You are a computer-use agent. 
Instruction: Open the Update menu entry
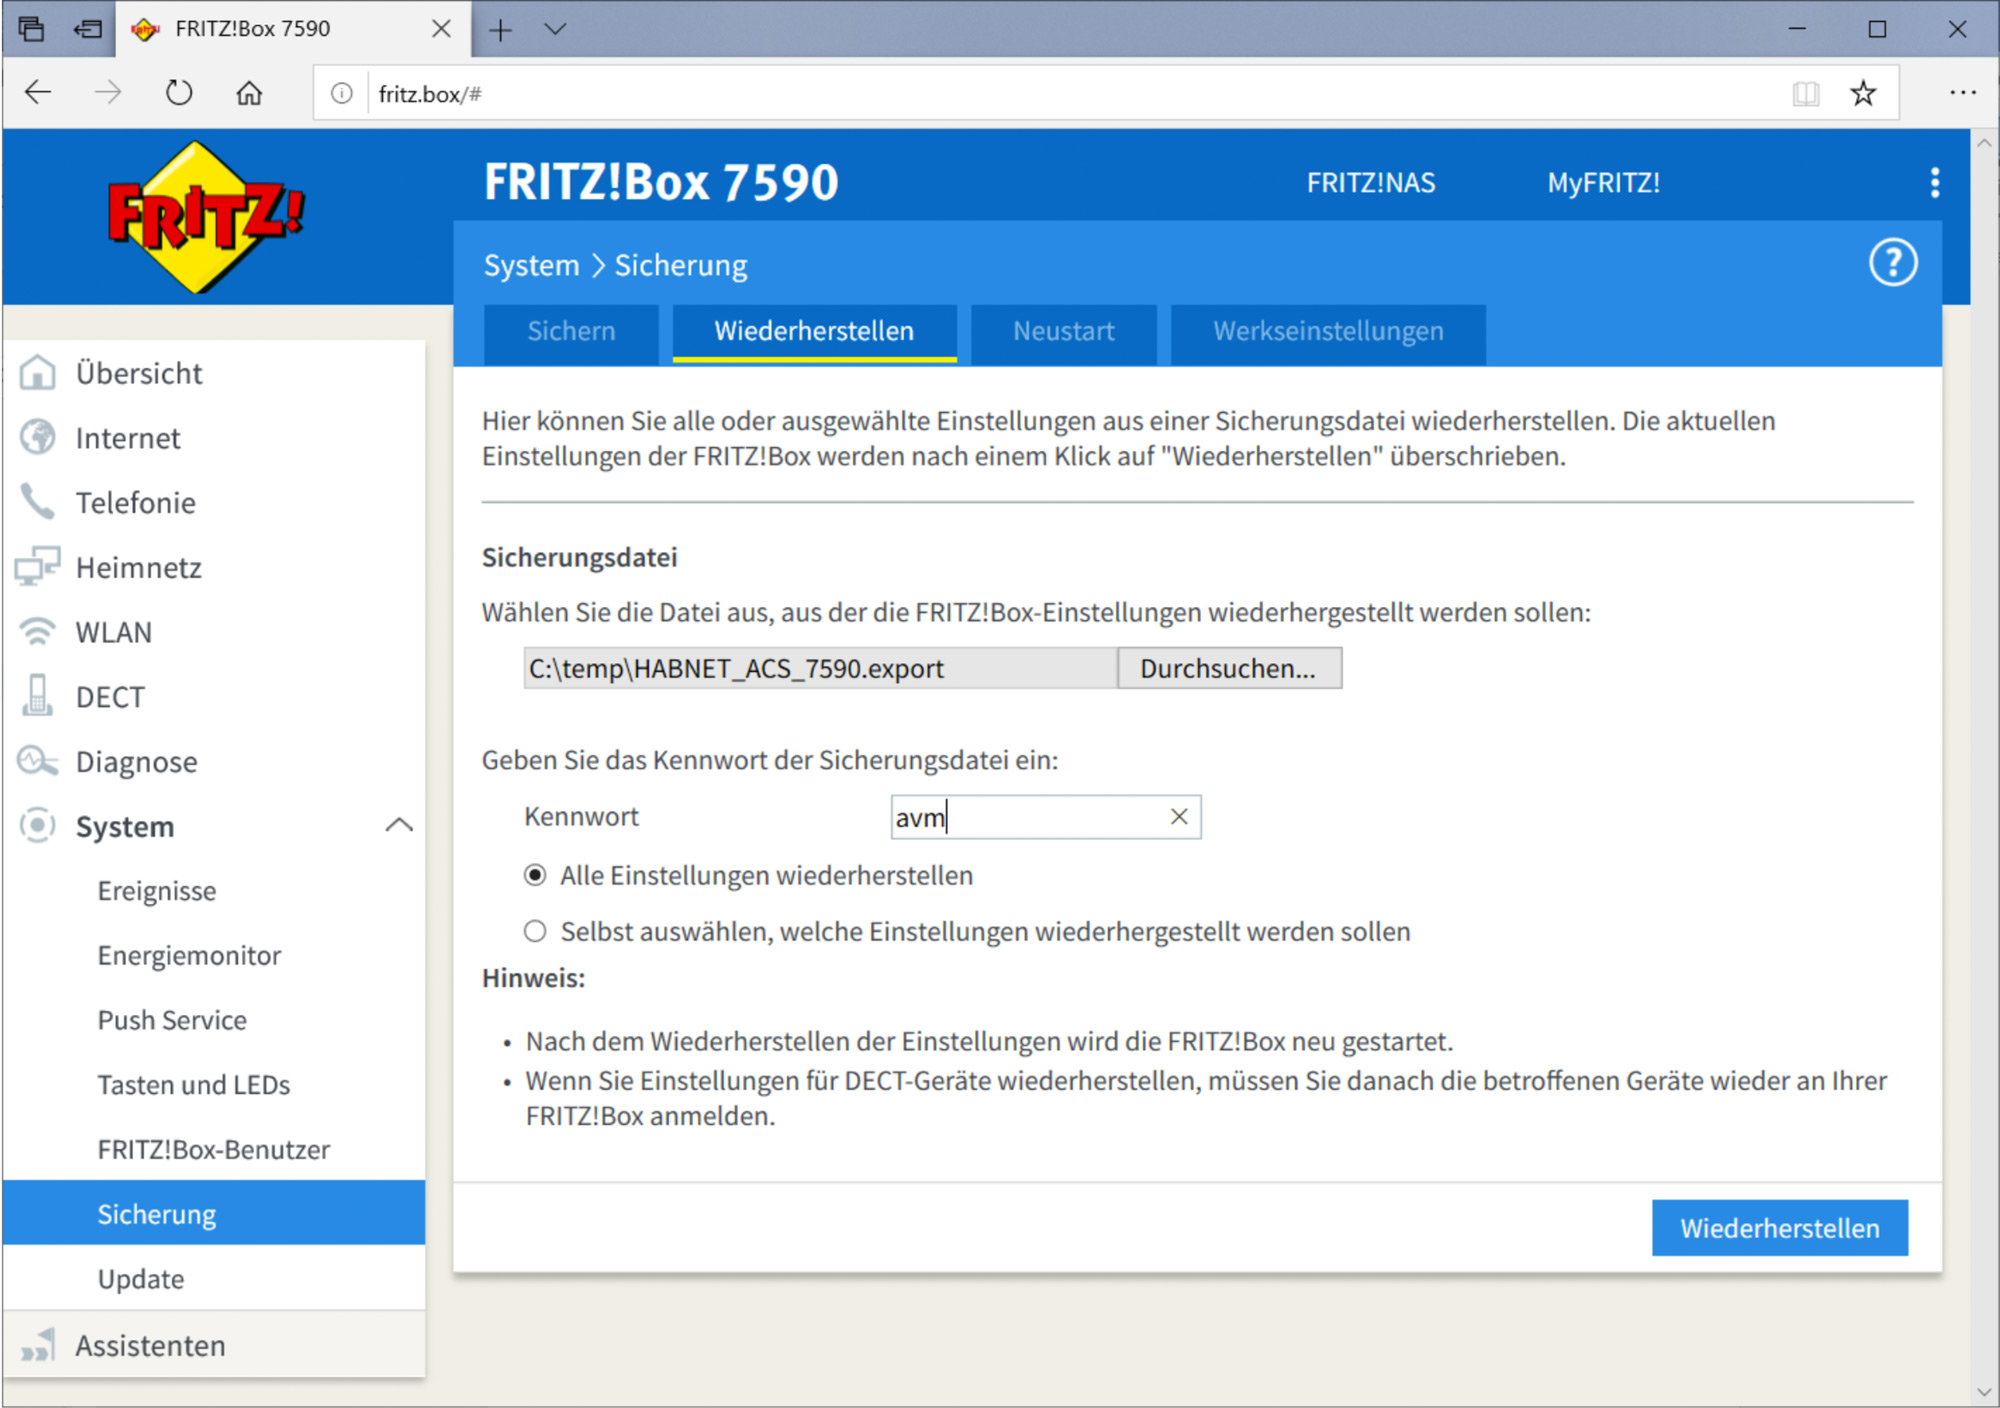point(141,1279)
